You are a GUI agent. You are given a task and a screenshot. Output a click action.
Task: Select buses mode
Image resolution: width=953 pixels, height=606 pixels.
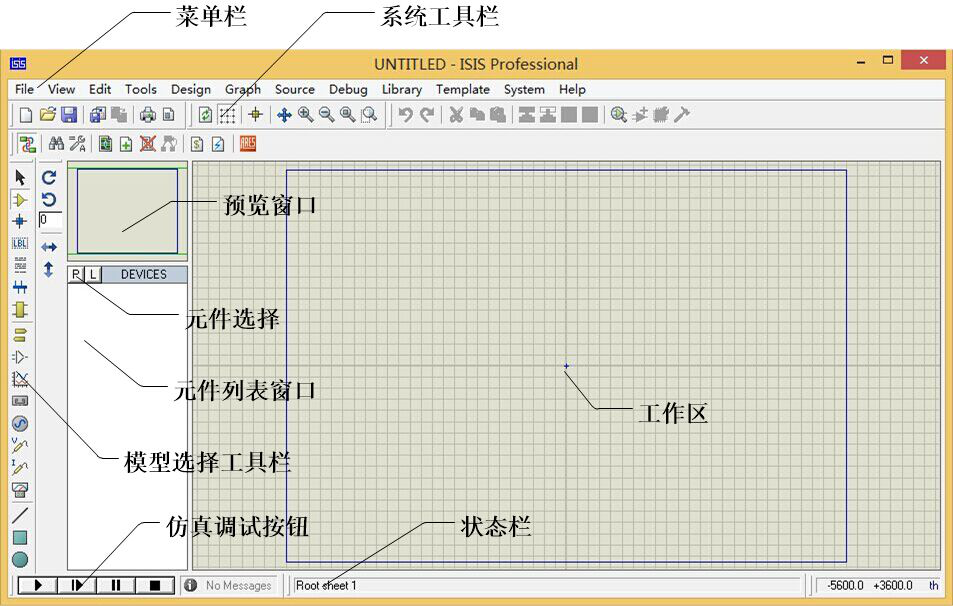coord(20,287)
